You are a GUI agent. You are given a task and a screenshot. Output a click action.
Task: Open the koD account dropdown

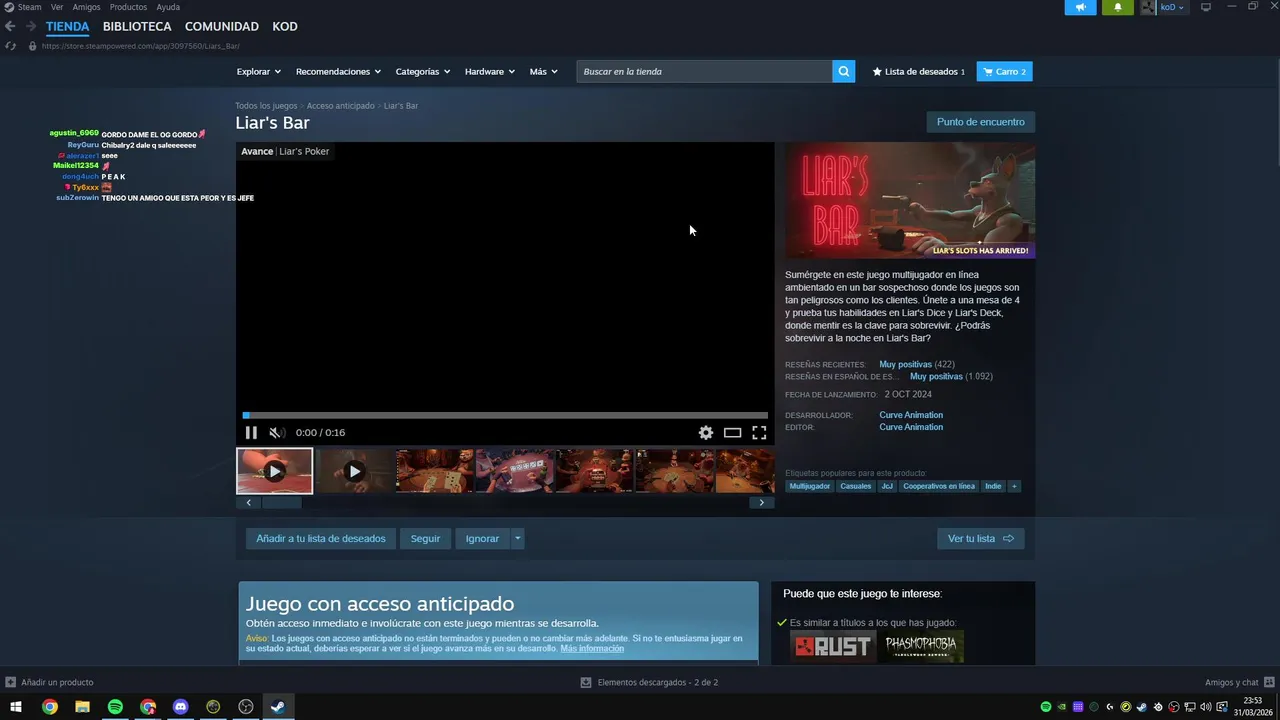pos(1171,7)
